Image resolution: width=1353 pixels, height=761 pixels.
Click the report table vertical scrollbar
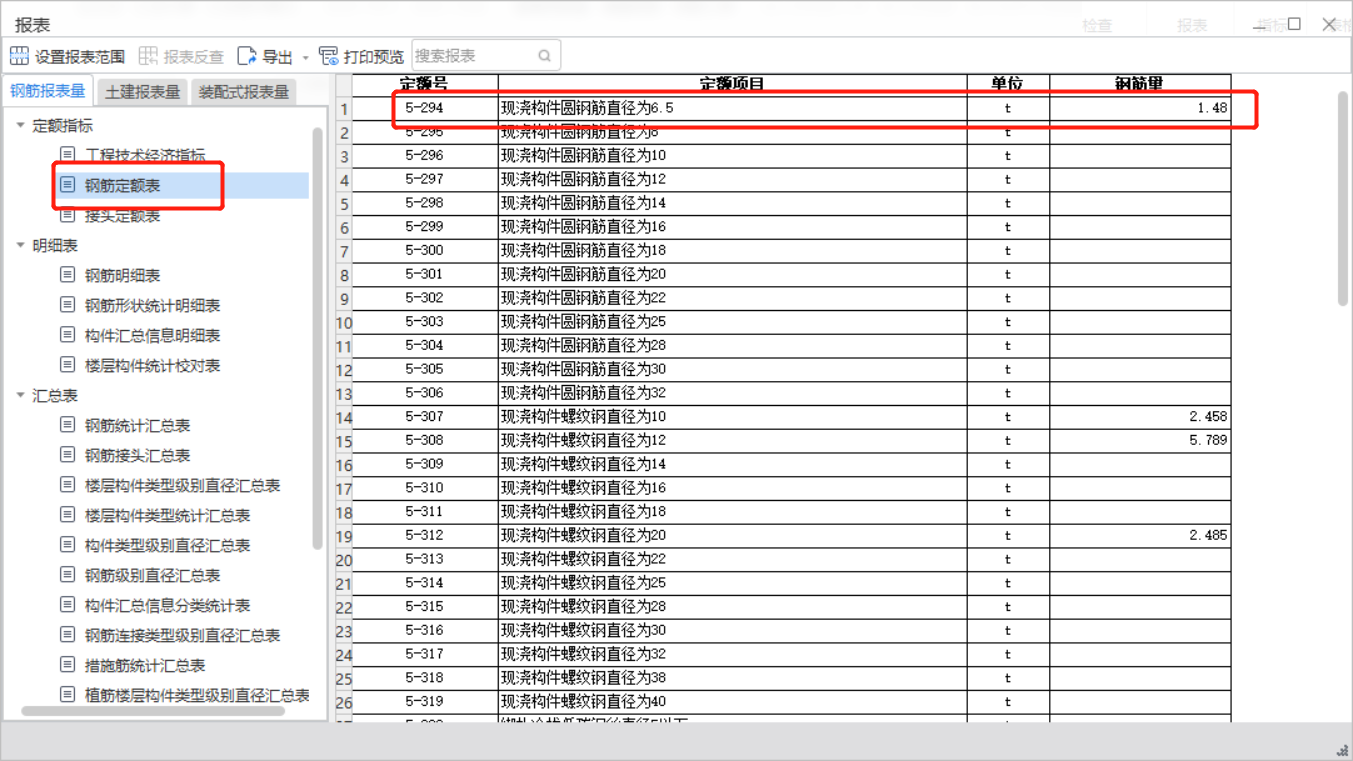point(1343,198)
